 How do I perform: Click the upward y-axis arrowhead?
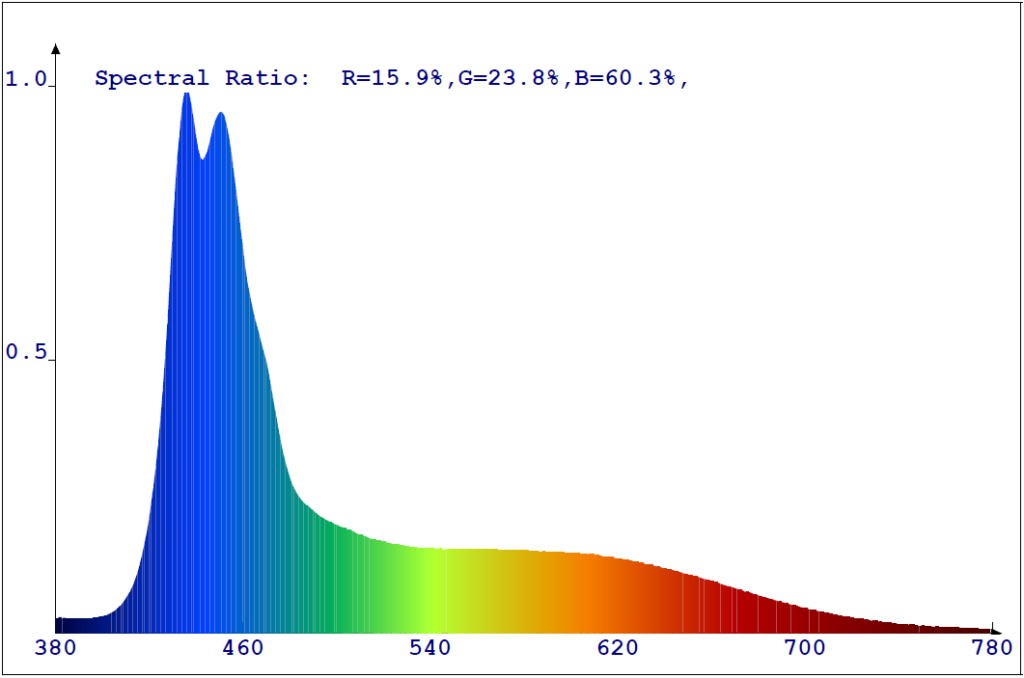pos(56,48)
